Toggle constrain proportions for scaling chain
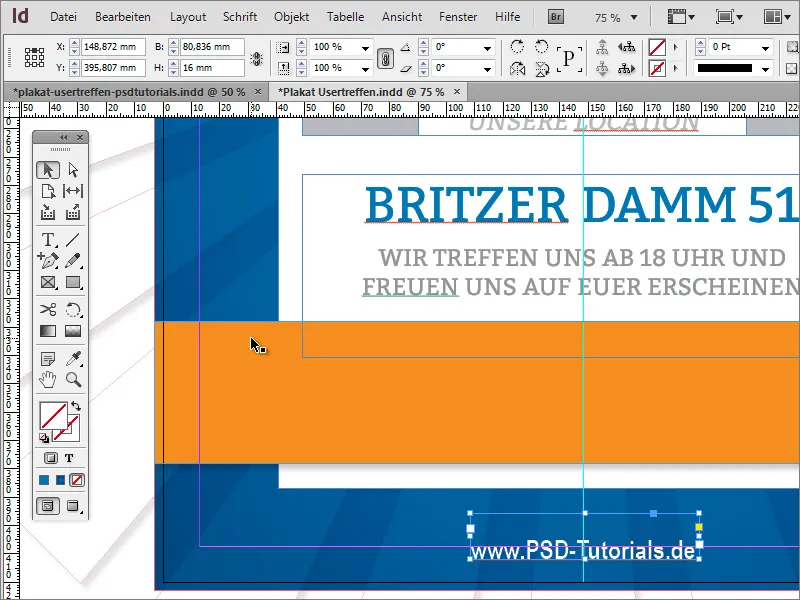 pos(385,58)
